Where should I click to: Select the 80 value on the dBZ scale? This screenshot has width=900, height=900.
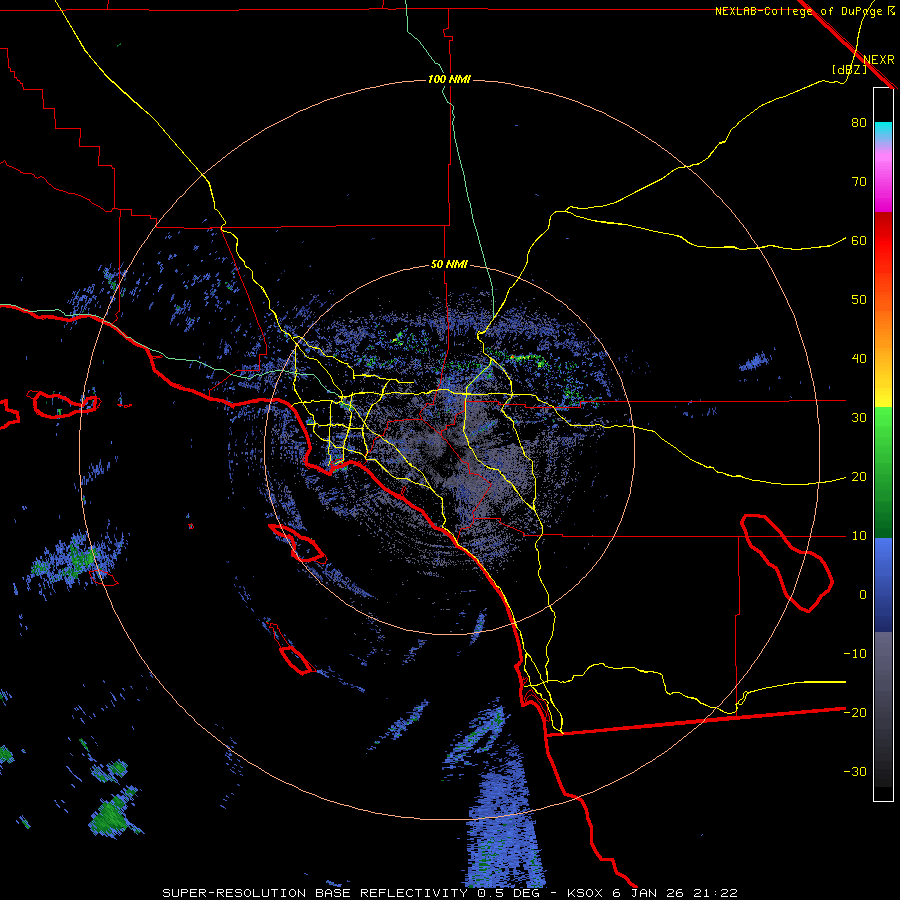click(859, 123)
